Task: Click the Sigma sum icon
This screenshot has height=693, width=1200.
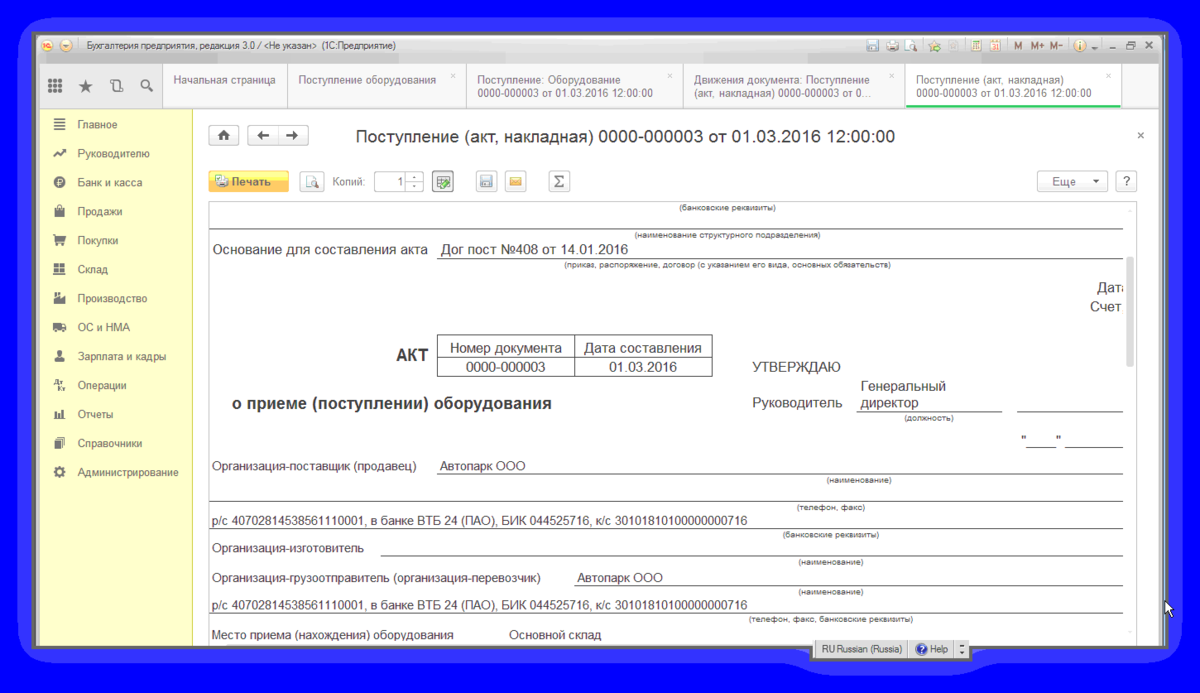Action: click(559, 182)
